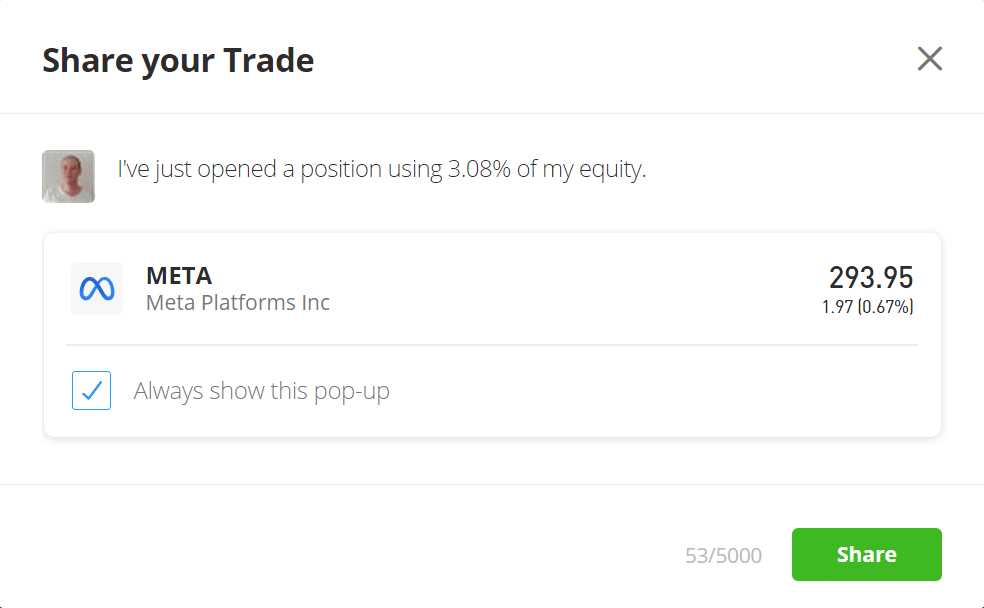Click the word 'Trade' in the header
The image size is (984, 608).
click(269, 60)
